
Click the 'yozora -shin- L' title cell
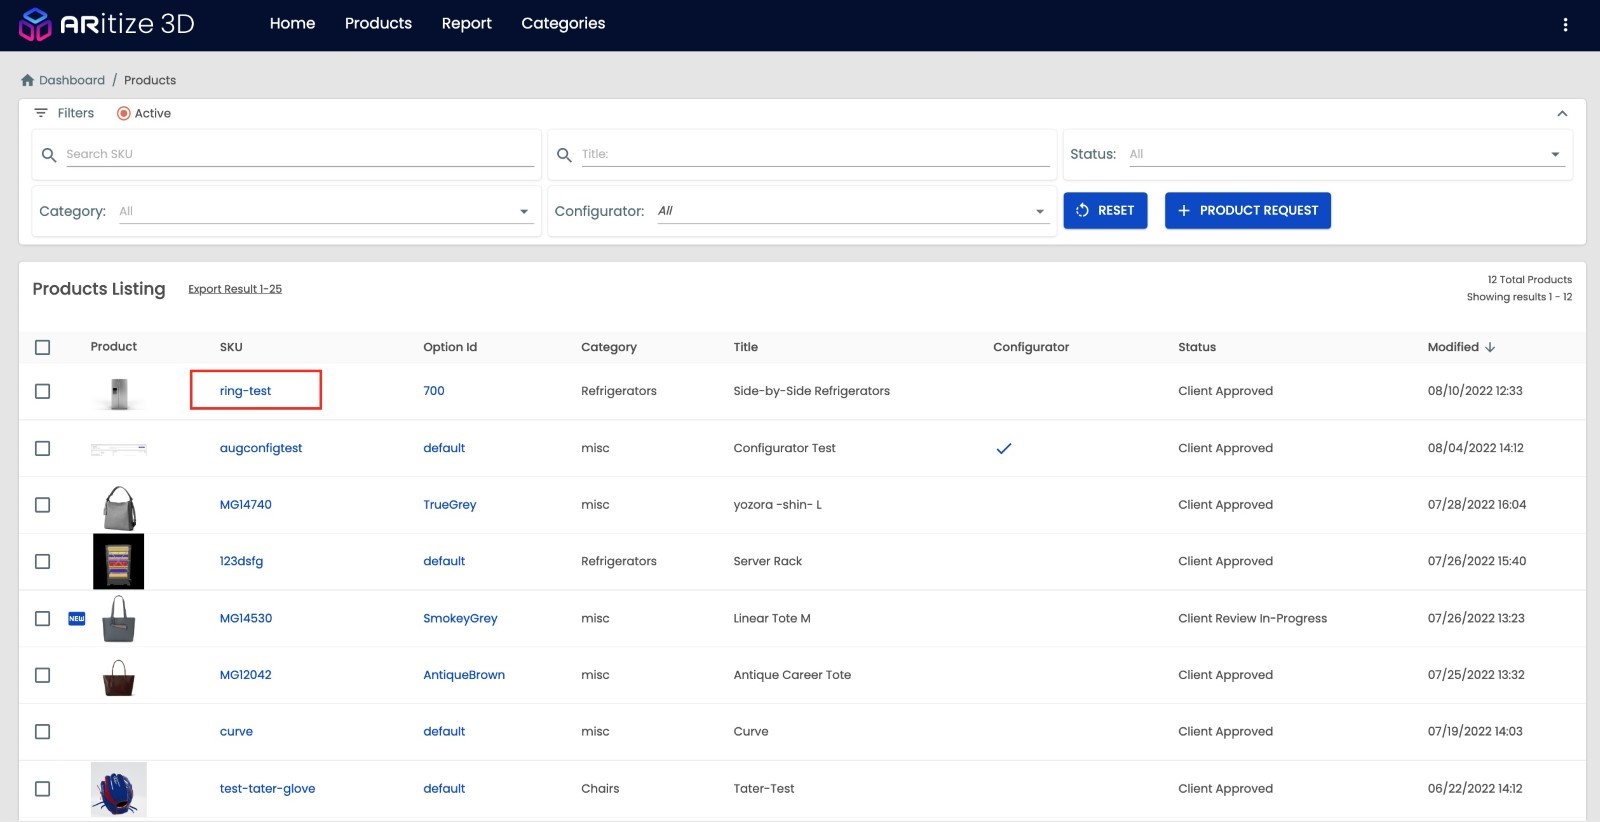coord(778,505)
